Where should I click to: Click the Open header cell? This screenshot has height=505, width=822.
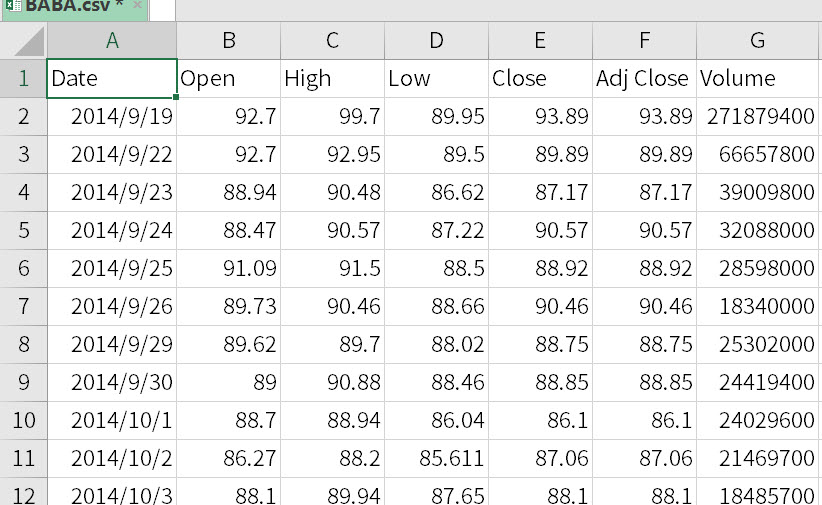229,78
